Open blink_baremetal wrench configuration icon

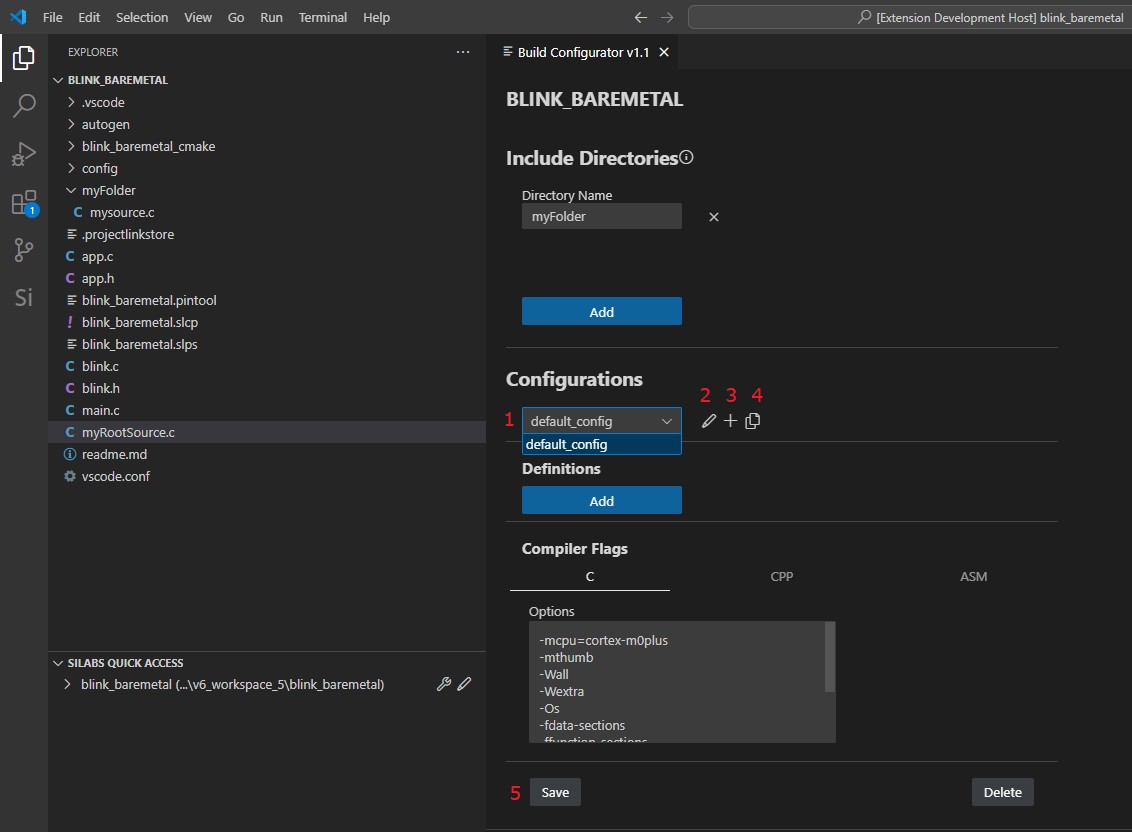click(x=444, y=684)
